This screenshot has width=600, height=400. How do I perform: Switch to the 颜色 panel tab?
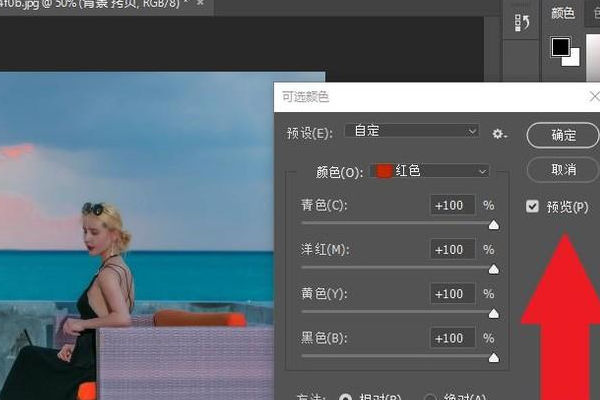point(563,13)
